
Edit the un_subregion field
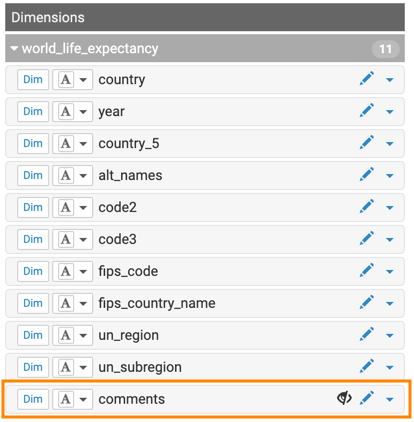367,367
